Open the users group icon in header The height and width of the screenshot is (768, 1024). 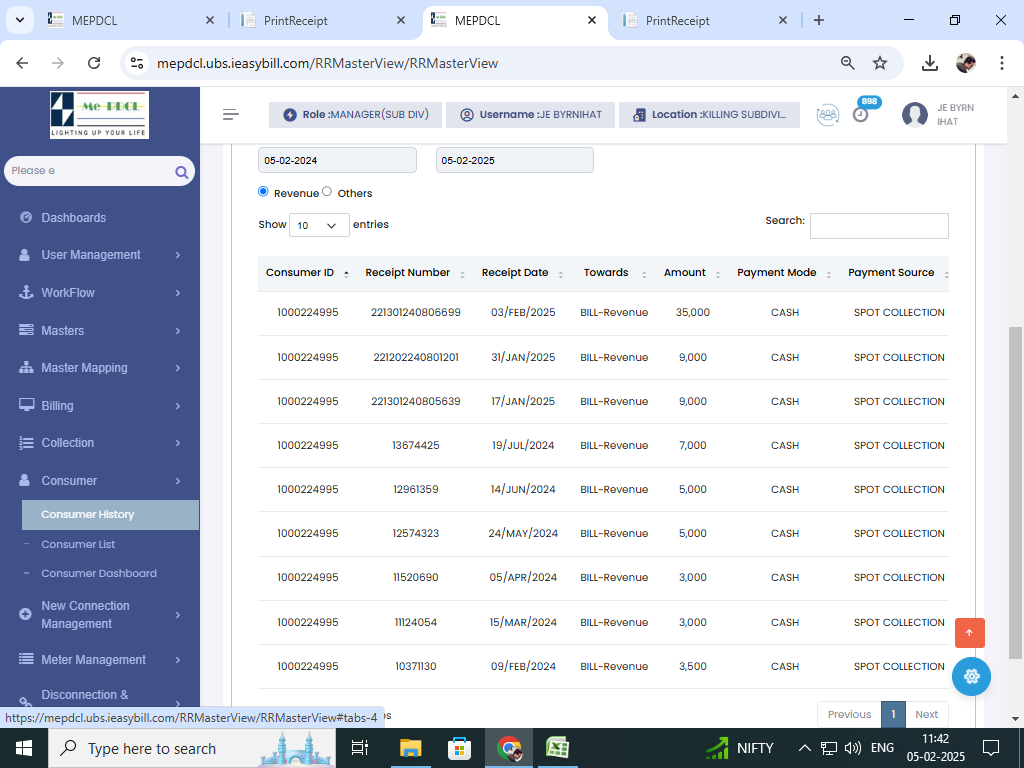pos(827,115)
